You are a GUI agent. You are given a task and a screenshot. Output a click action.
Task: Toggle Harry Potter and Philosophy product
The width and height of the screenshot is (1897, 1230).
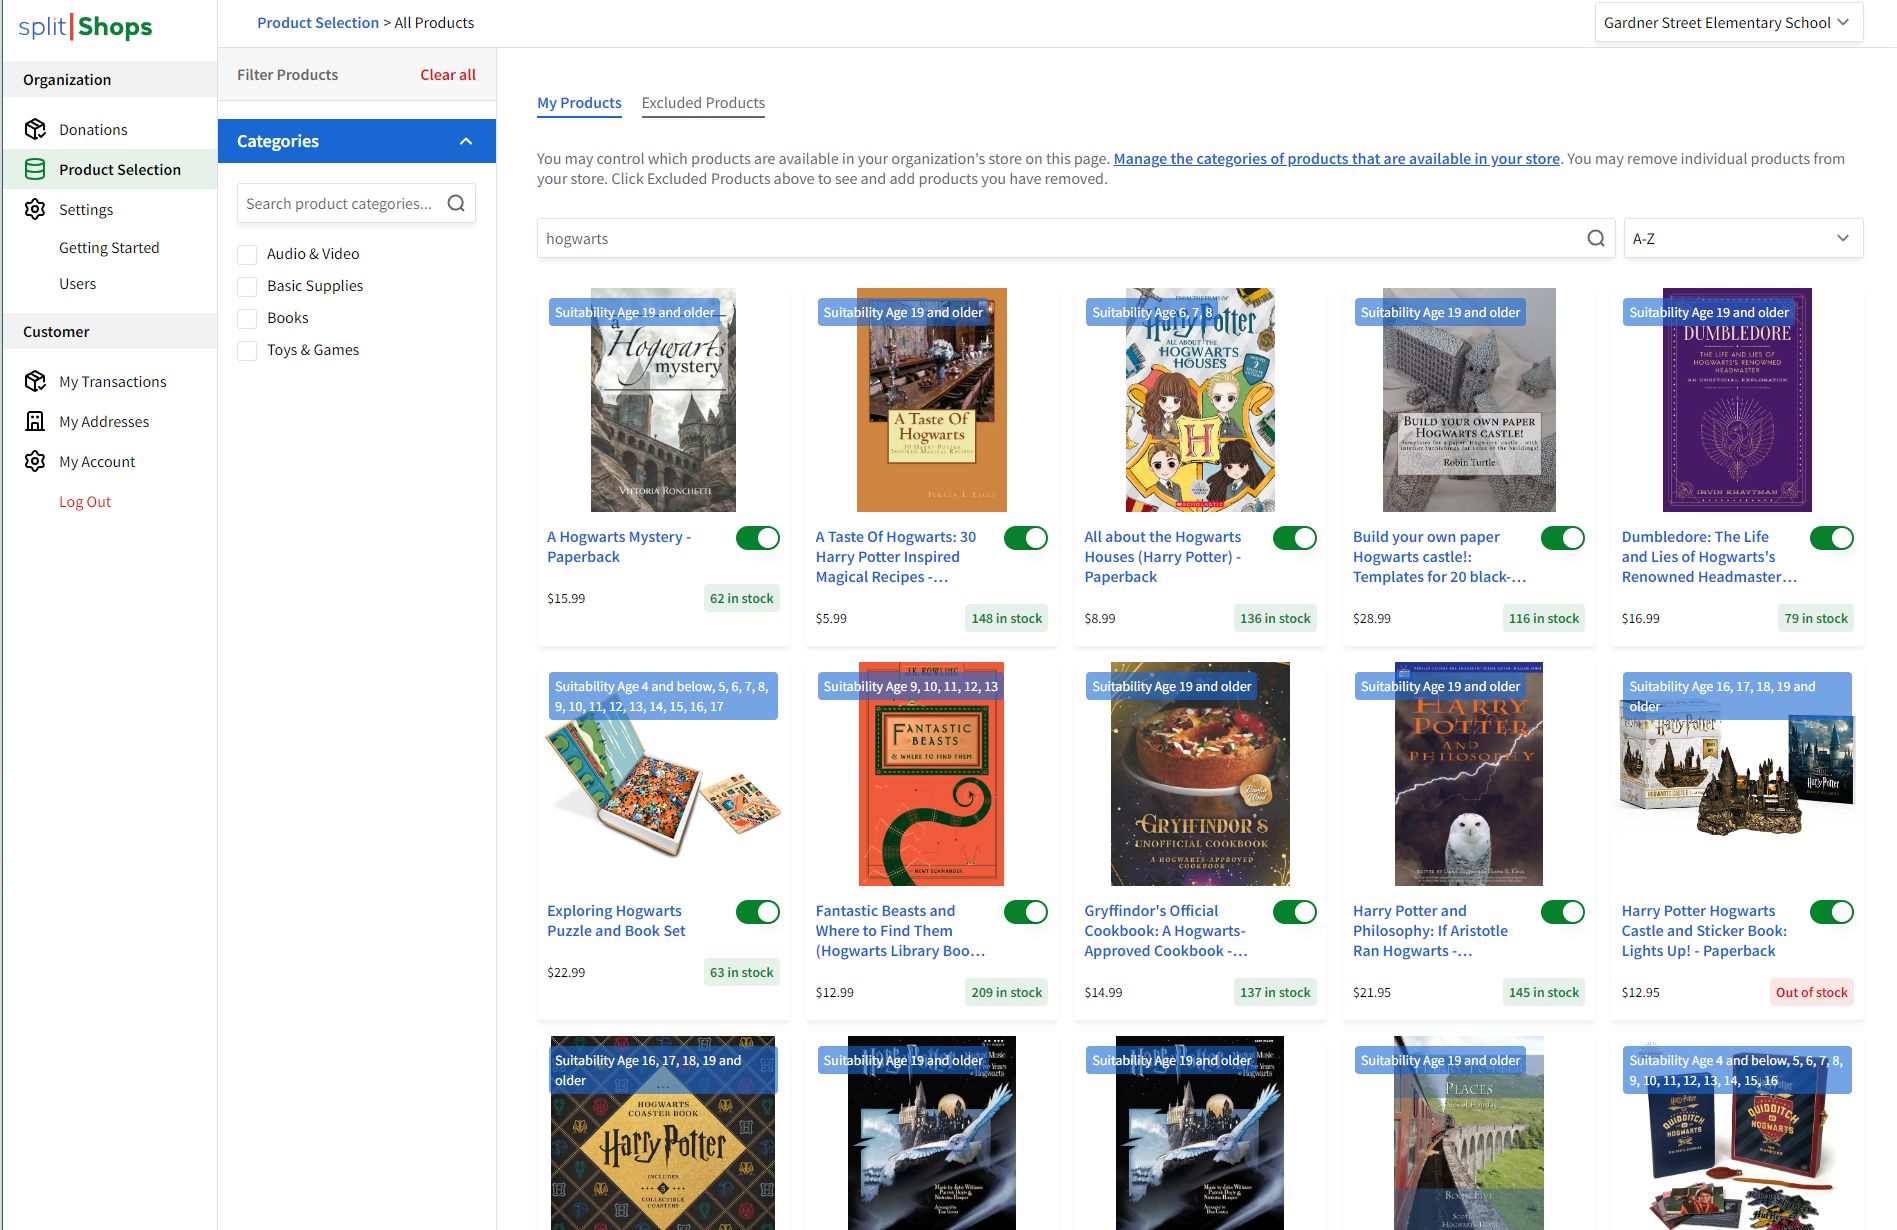pos(1563,912)
